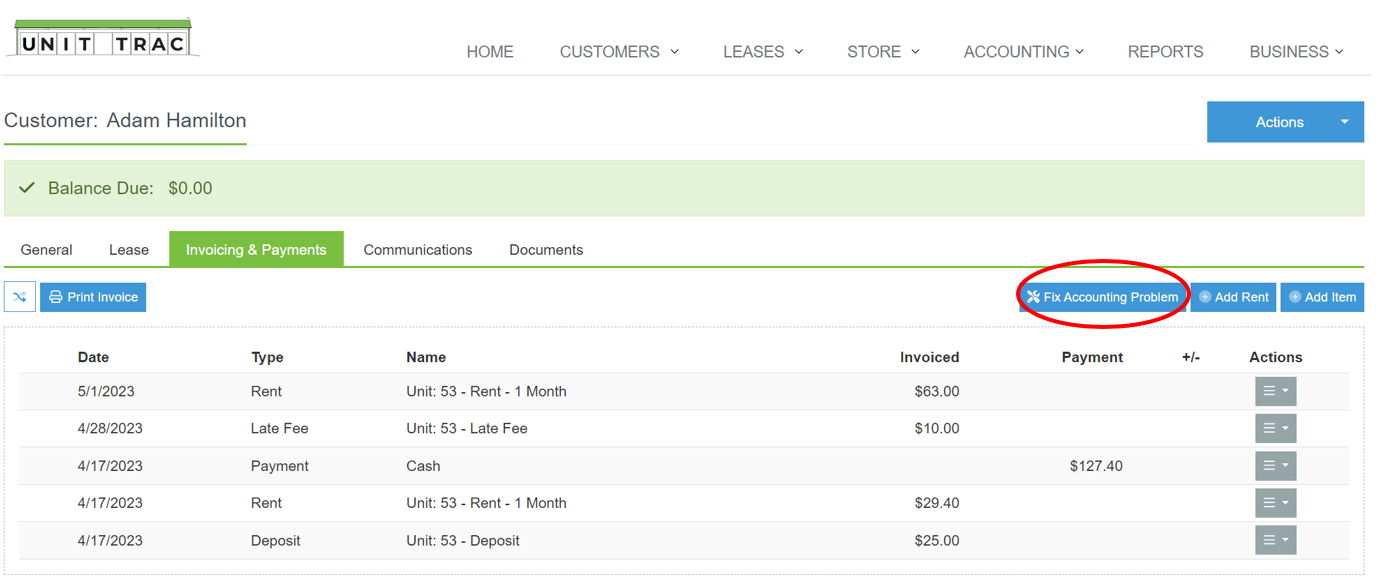Expand the Leases menu

(763, 52)
